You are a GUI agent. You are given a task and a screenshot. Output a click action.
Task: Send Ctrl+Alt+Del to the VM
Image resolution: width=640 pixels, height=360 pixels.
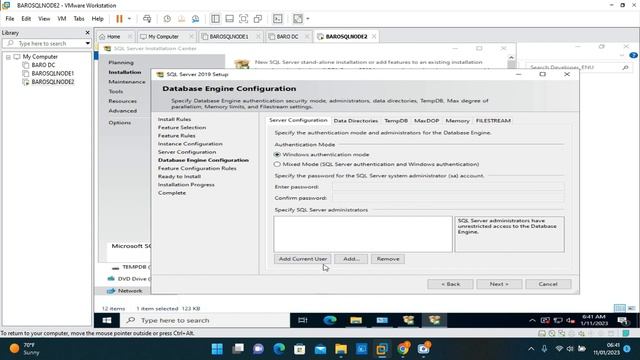[x=147, y=19]
